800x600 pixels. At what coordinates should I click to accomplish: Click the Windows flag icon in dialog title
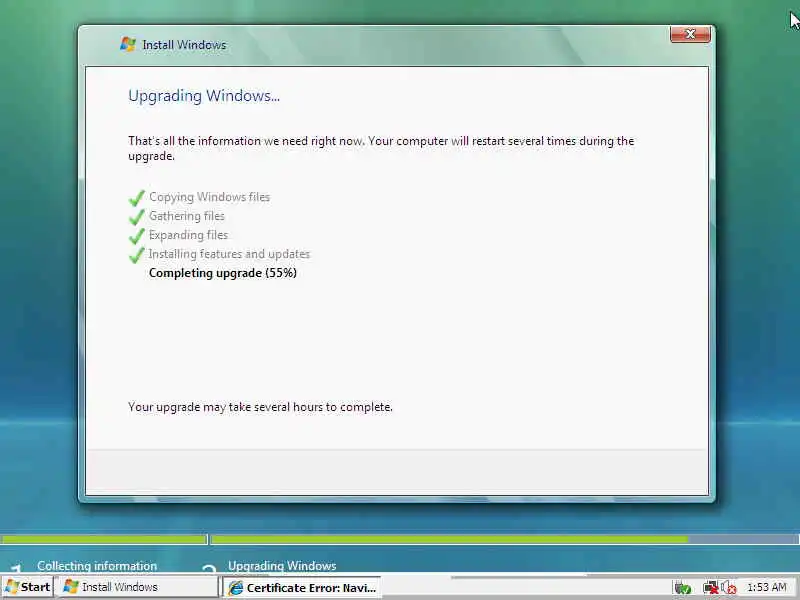(x=128, y=44)
